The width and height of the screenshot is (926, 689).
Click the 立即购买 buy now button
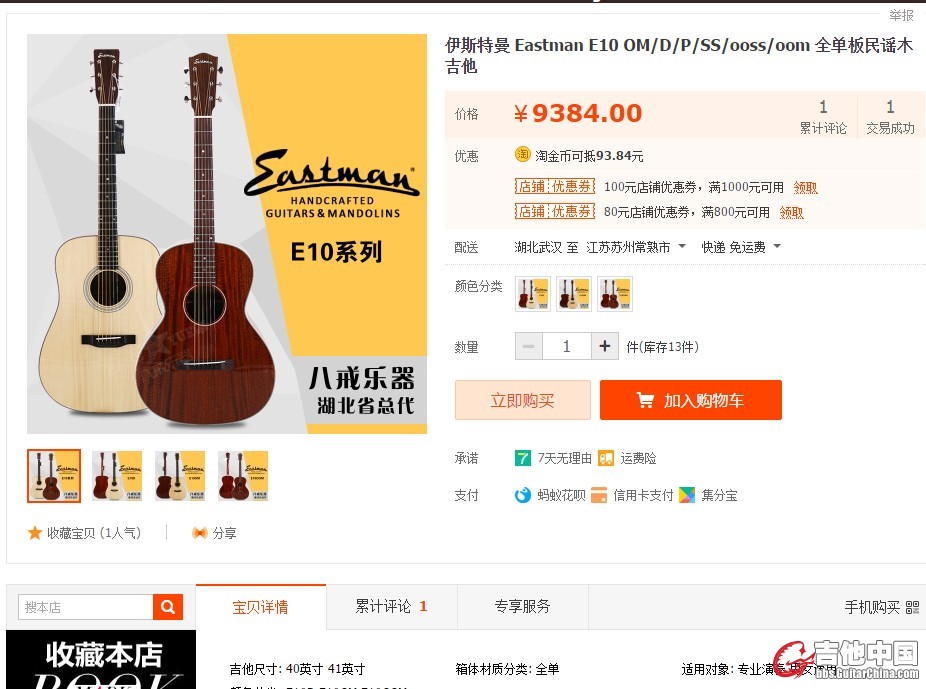(523, 400)
